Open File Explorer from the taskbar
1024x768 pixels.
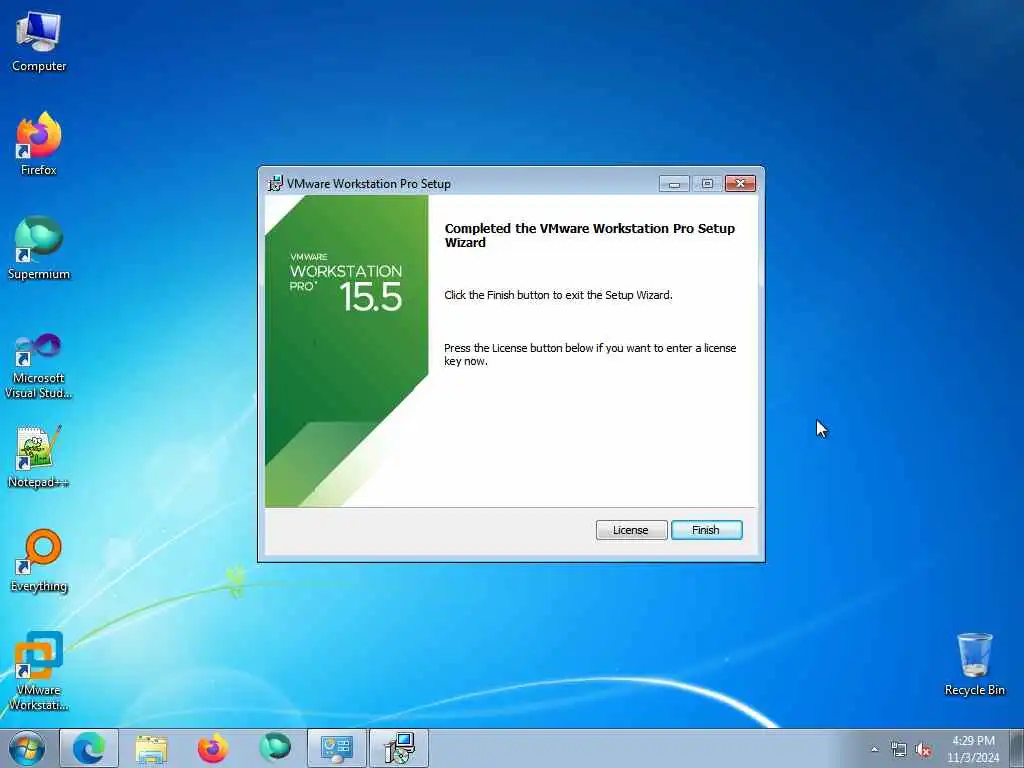[152, 748]
